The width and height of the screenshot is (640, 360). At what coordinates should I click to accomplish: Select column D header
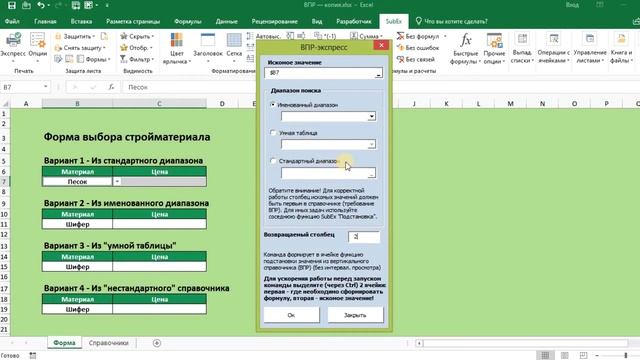222,104
